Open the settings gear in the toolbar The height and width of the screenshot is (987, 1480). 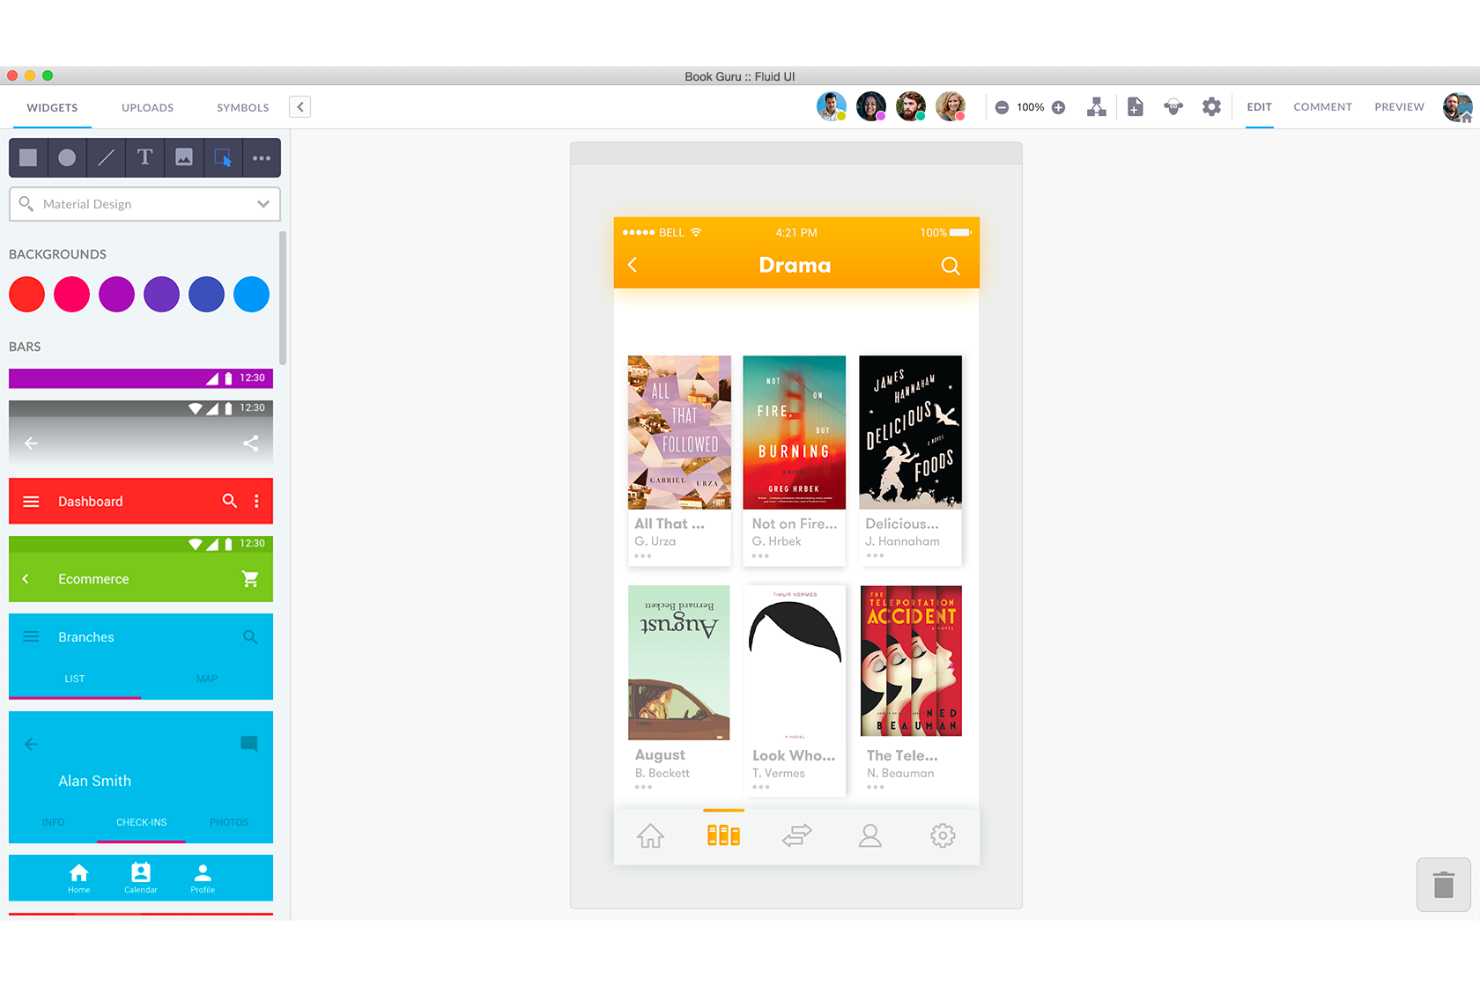[x=1211, y=107]
